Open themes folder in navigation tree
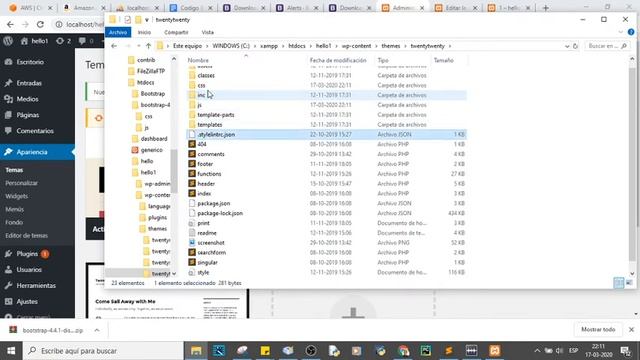 157,229
